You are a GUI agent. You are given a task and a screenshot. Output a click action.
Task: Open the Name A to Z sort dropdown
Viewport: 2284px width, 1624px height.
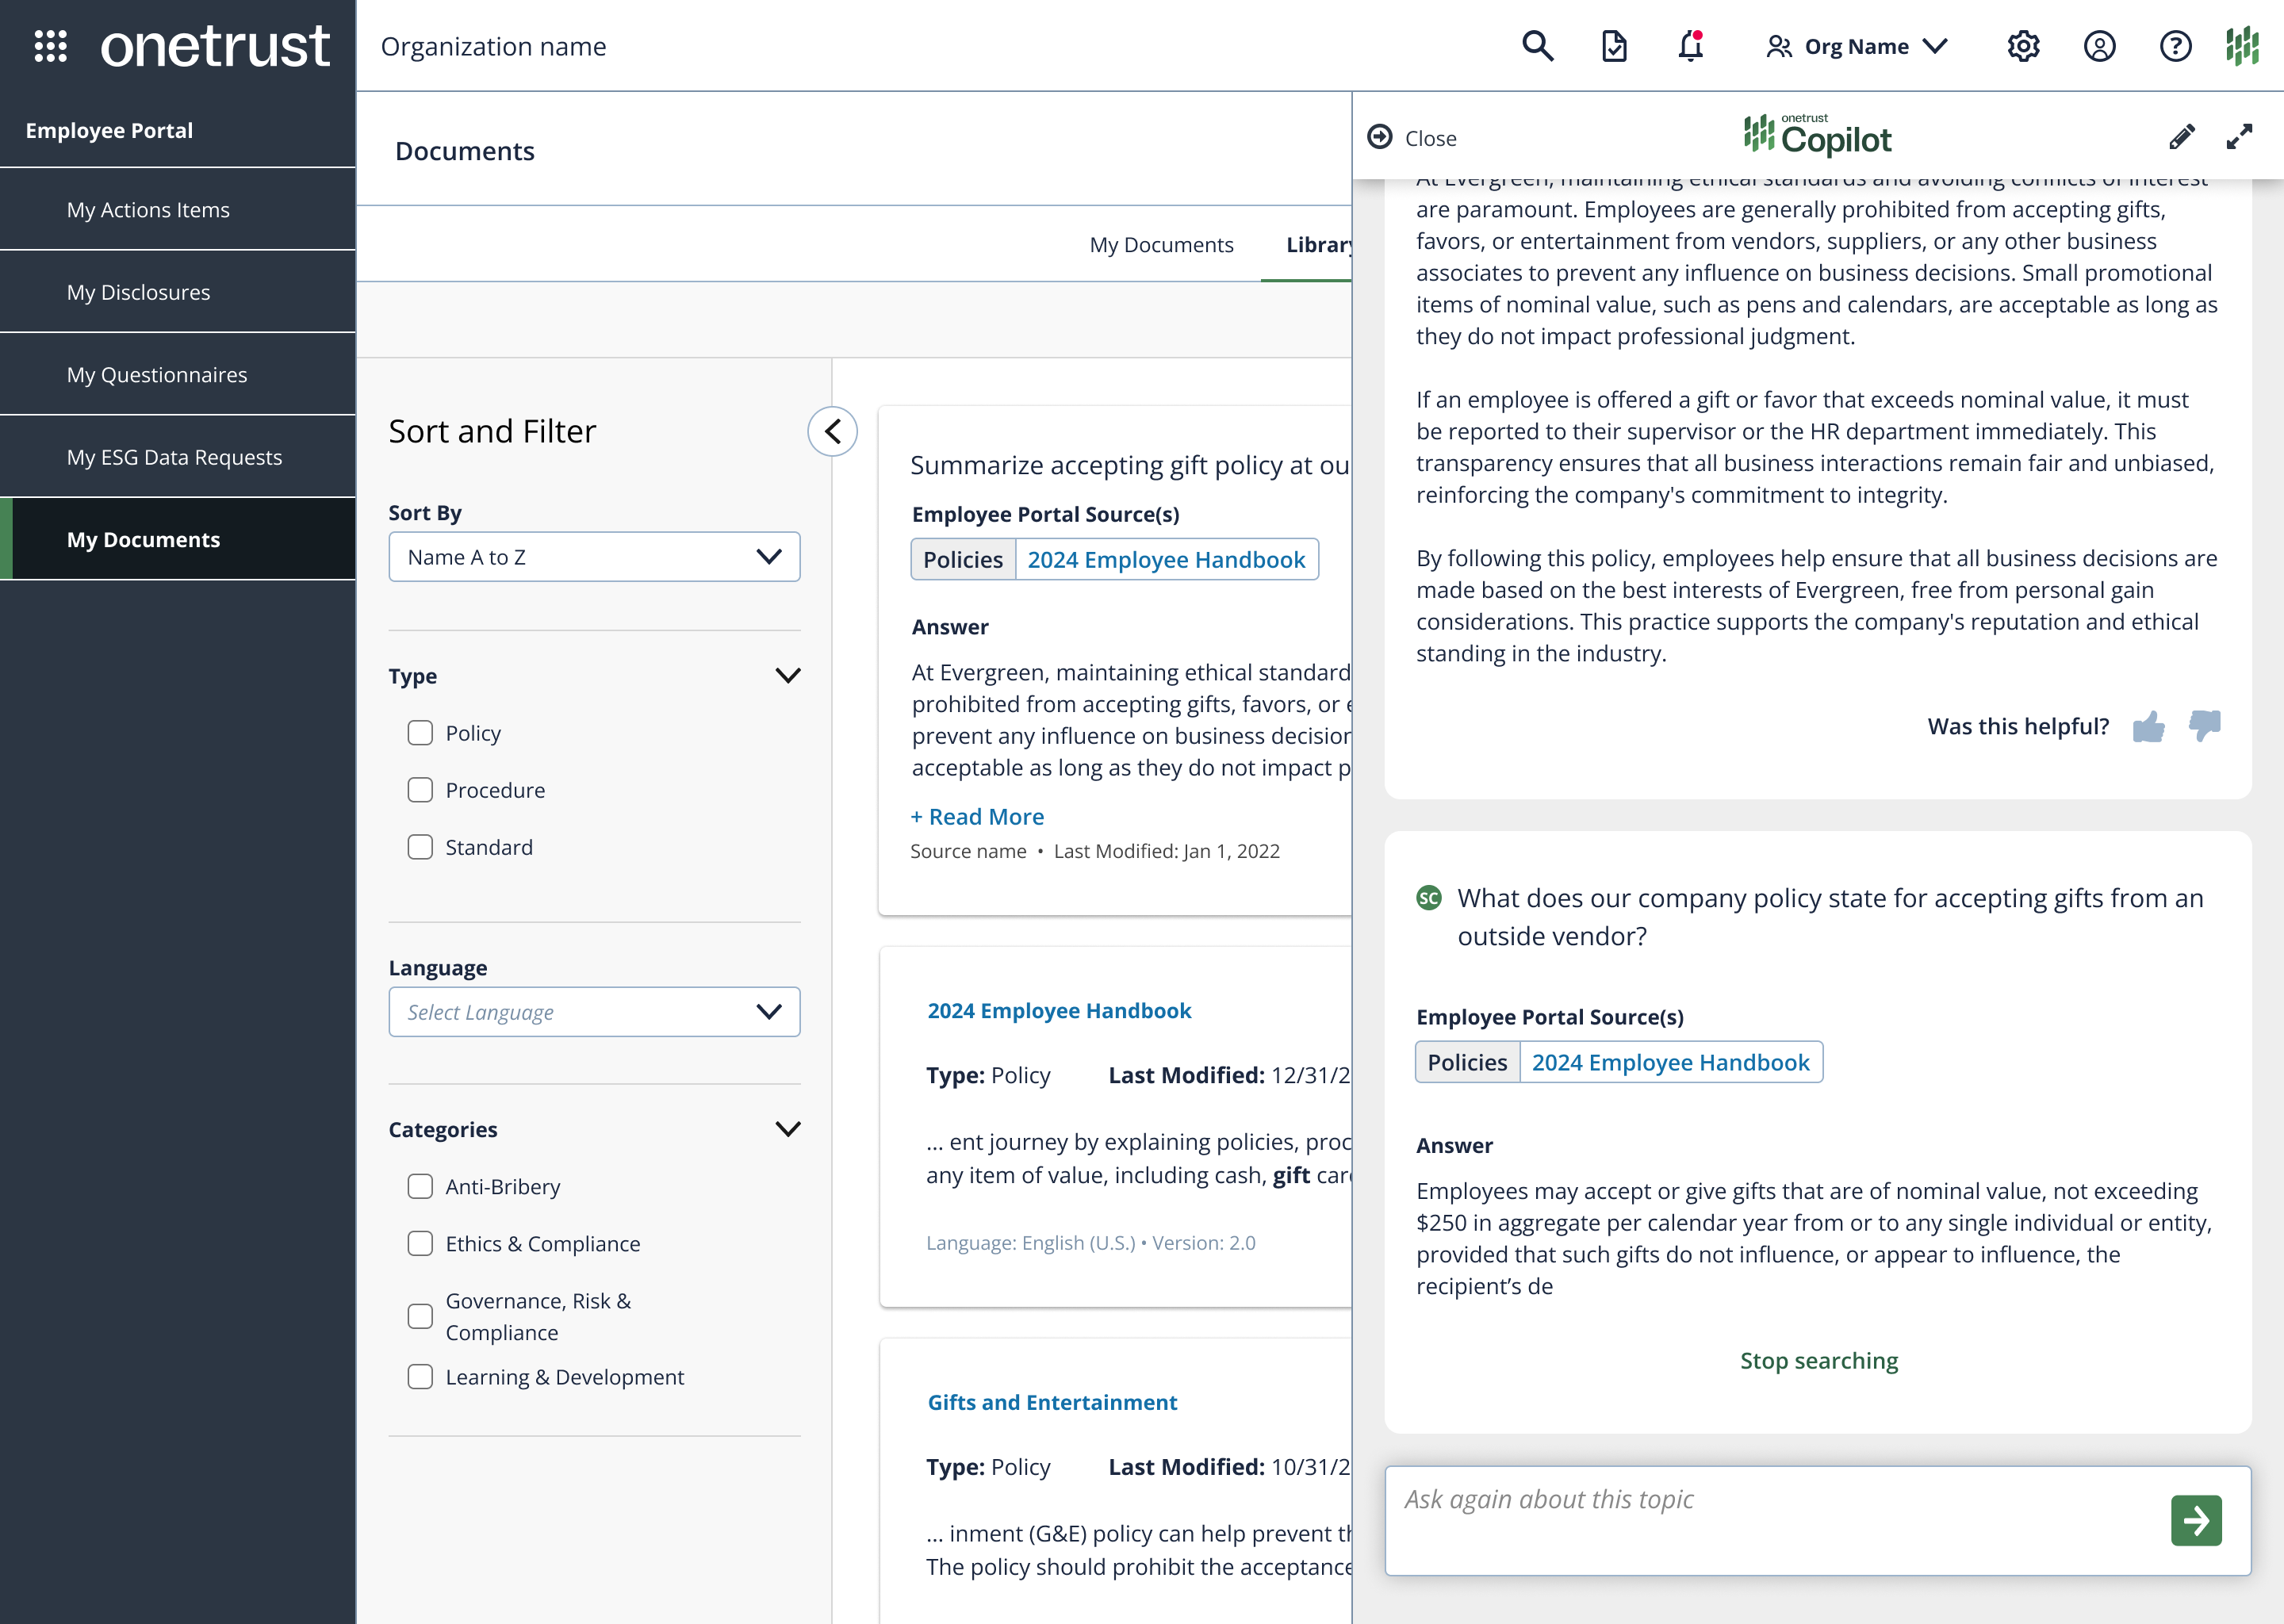point(594,557)
